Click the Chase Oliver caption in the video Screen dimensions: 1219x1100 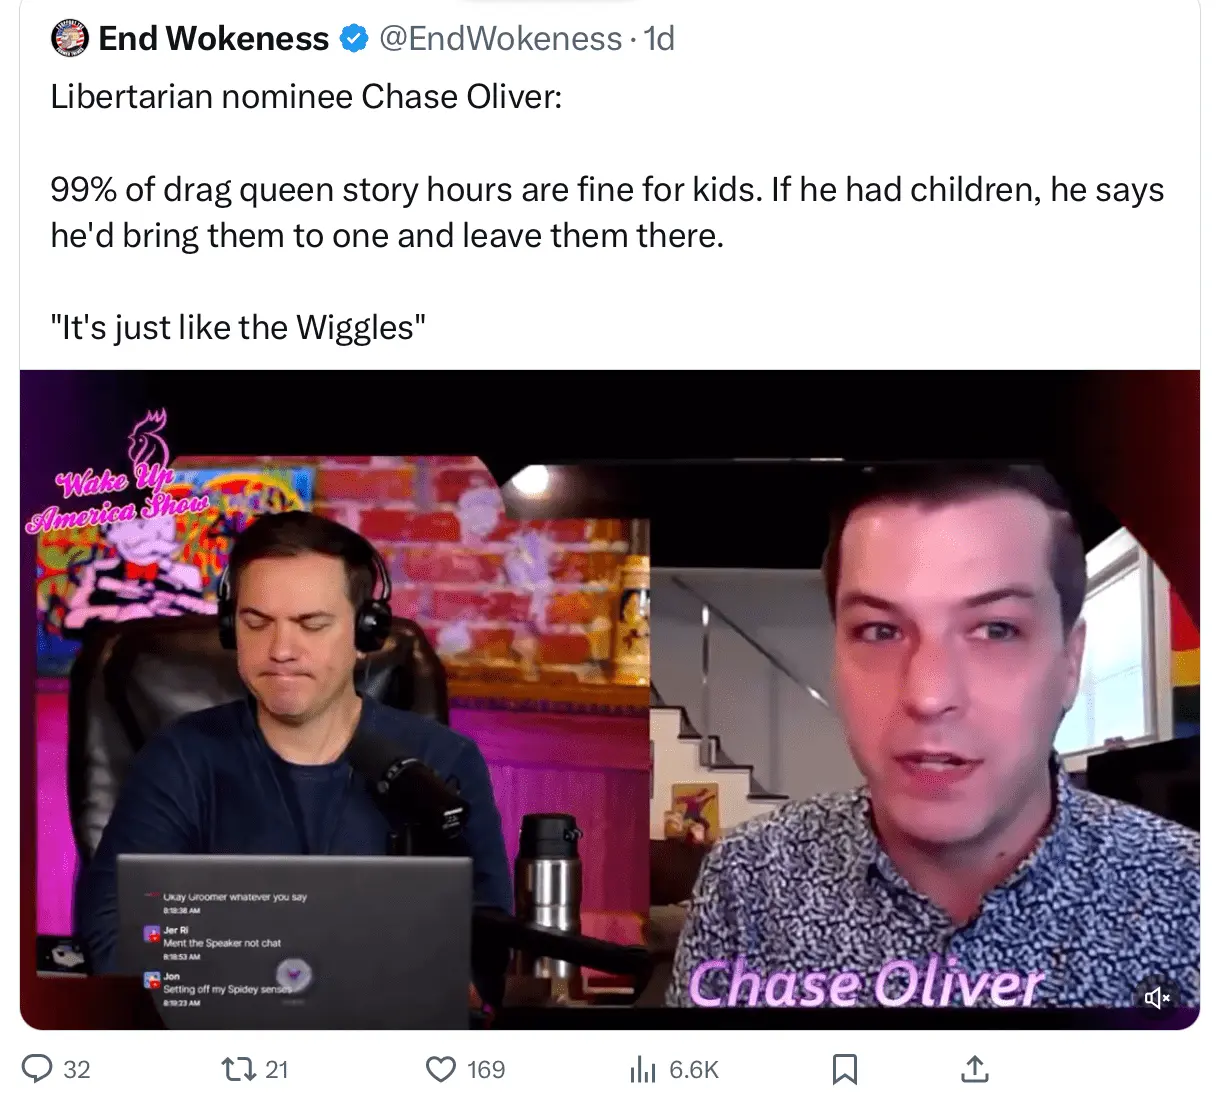pyautogui.click(x=866, y=985)
